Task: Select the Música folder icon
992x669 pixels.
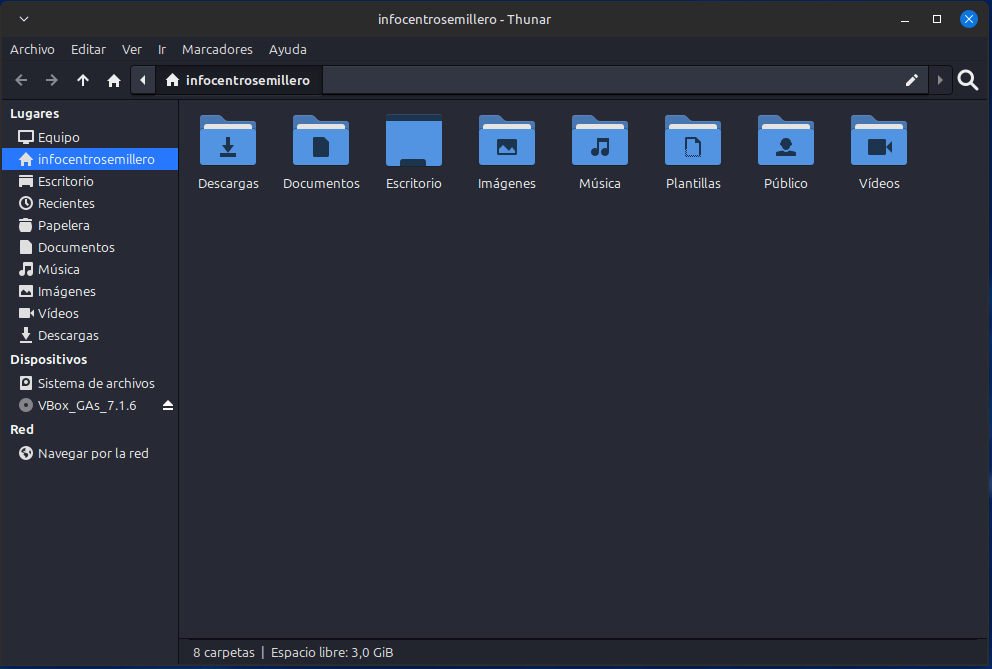Action: 600,140
